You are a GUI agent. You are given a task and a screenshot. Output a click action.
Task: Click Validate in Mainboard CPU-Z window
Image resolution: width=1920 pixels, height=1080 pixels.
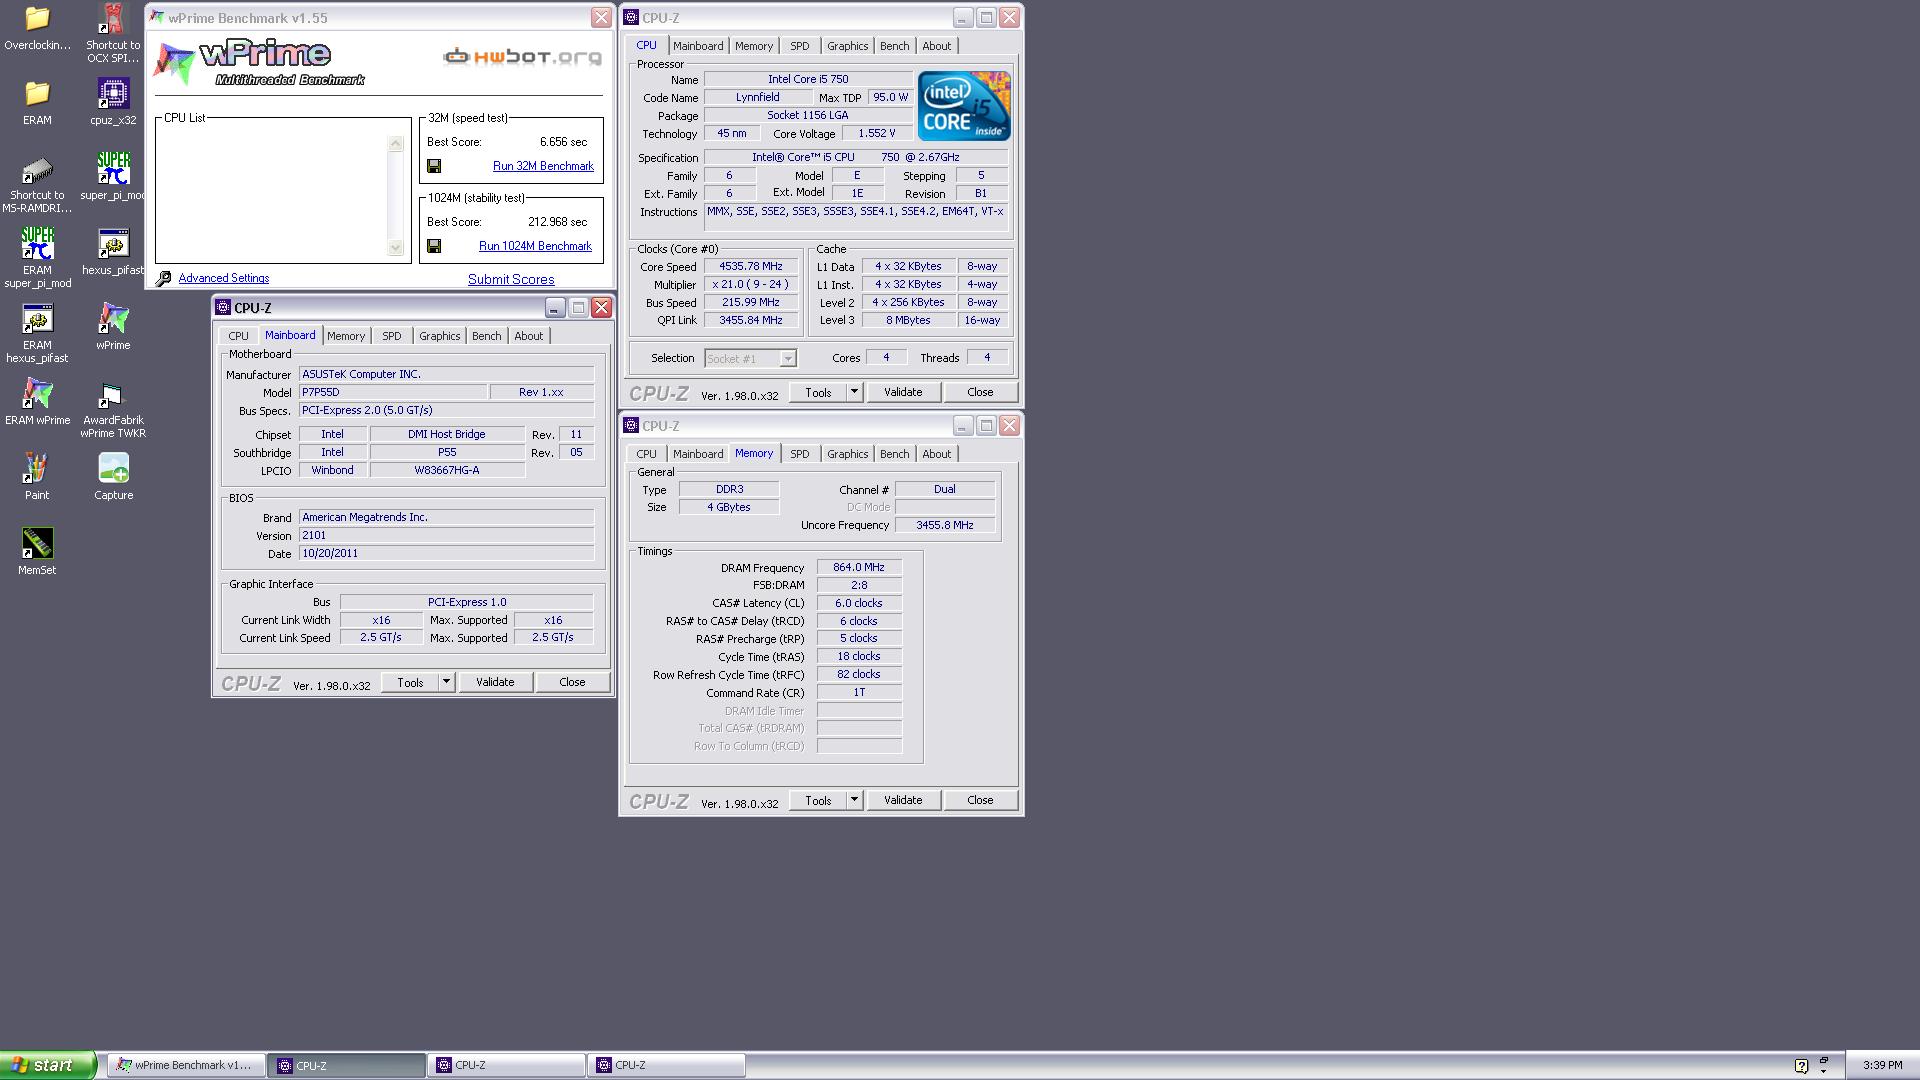pyautogui.click(x=495, y=682)
